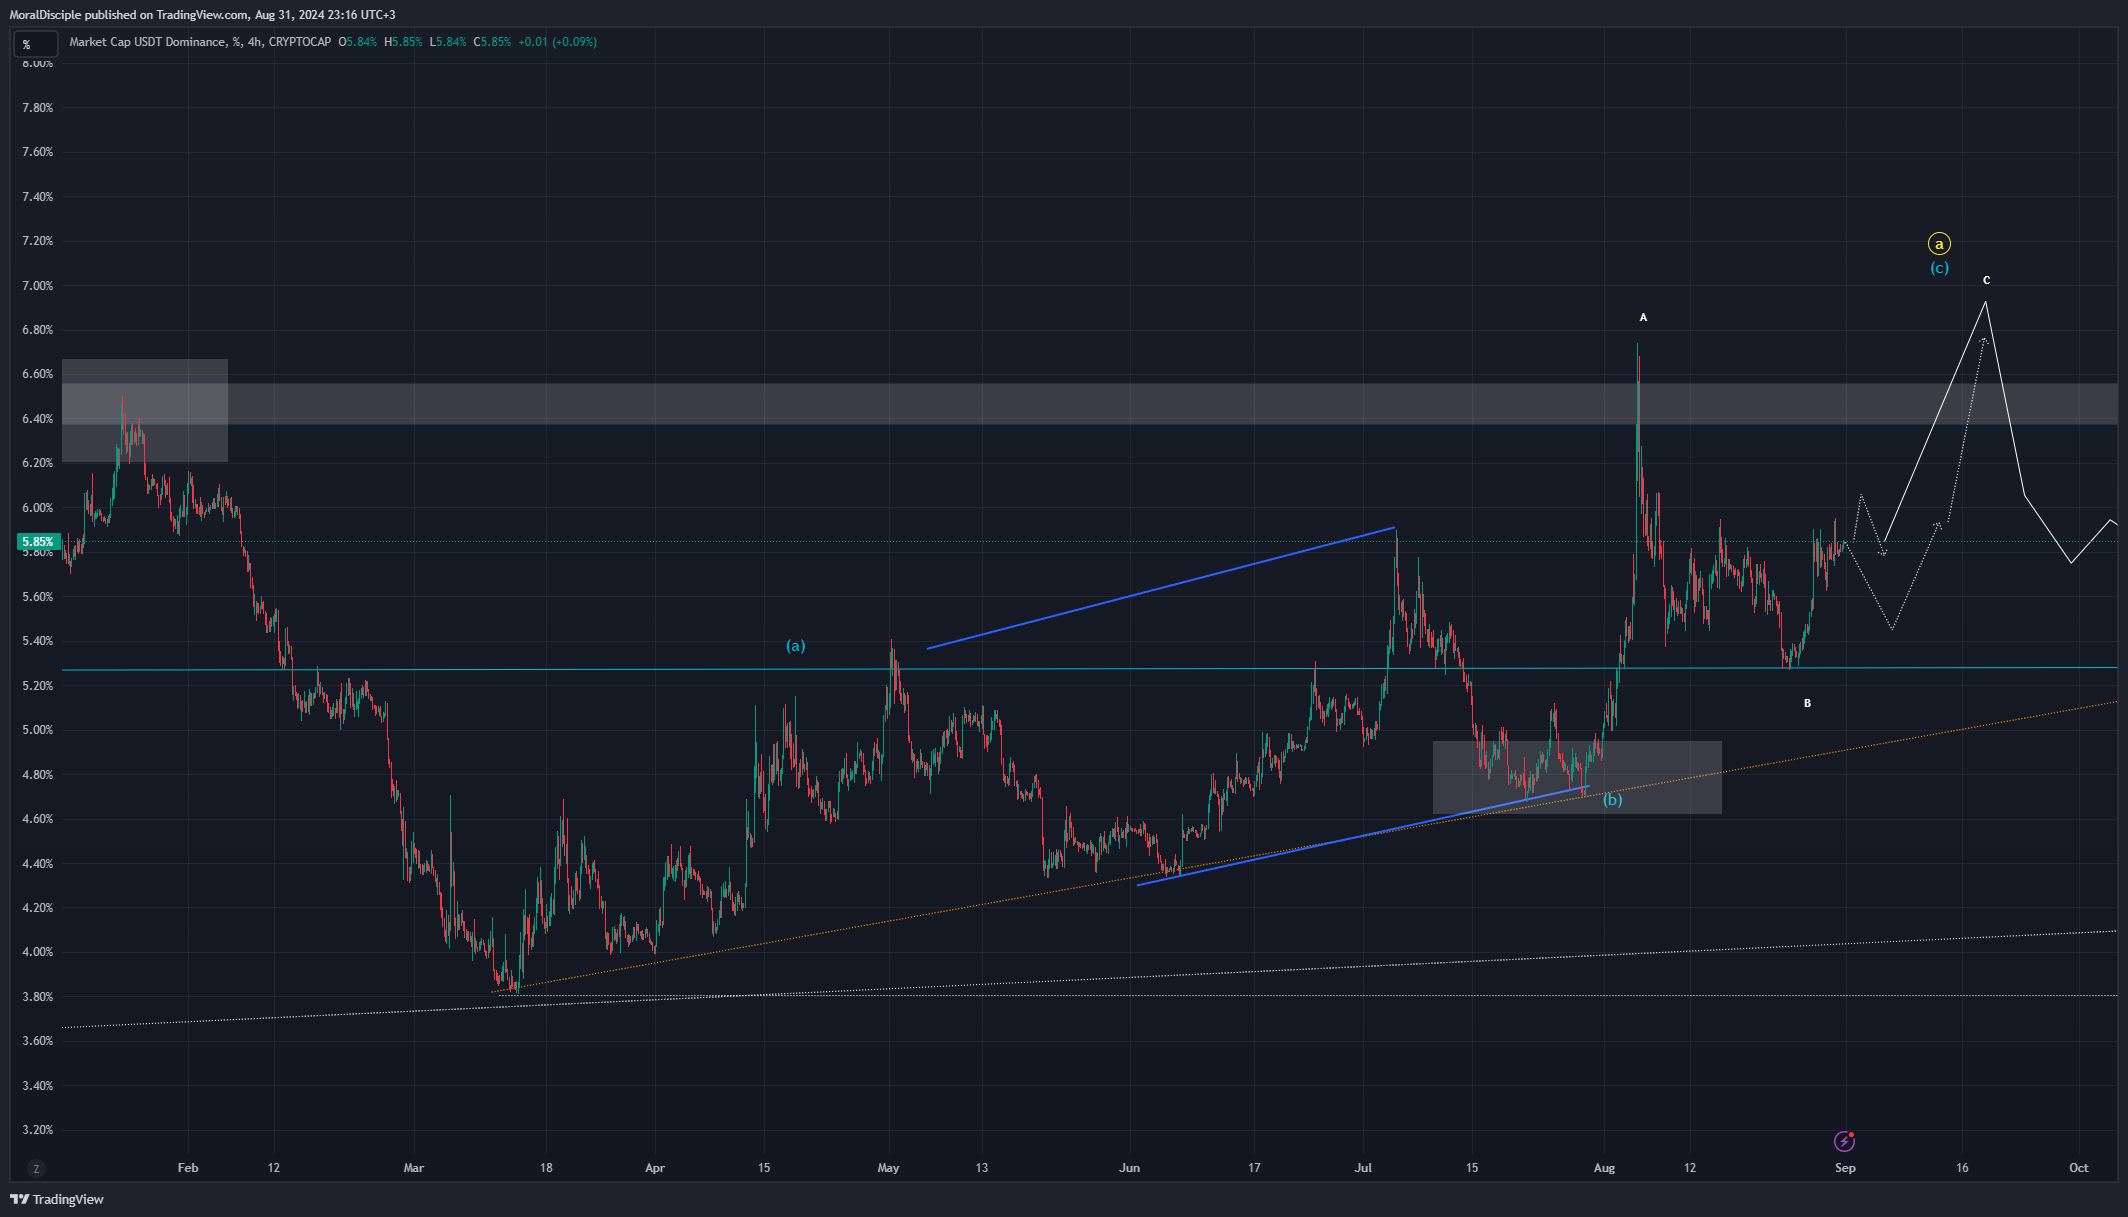
Task: Click the 7.00% price axis label
Action: (38, 286)
